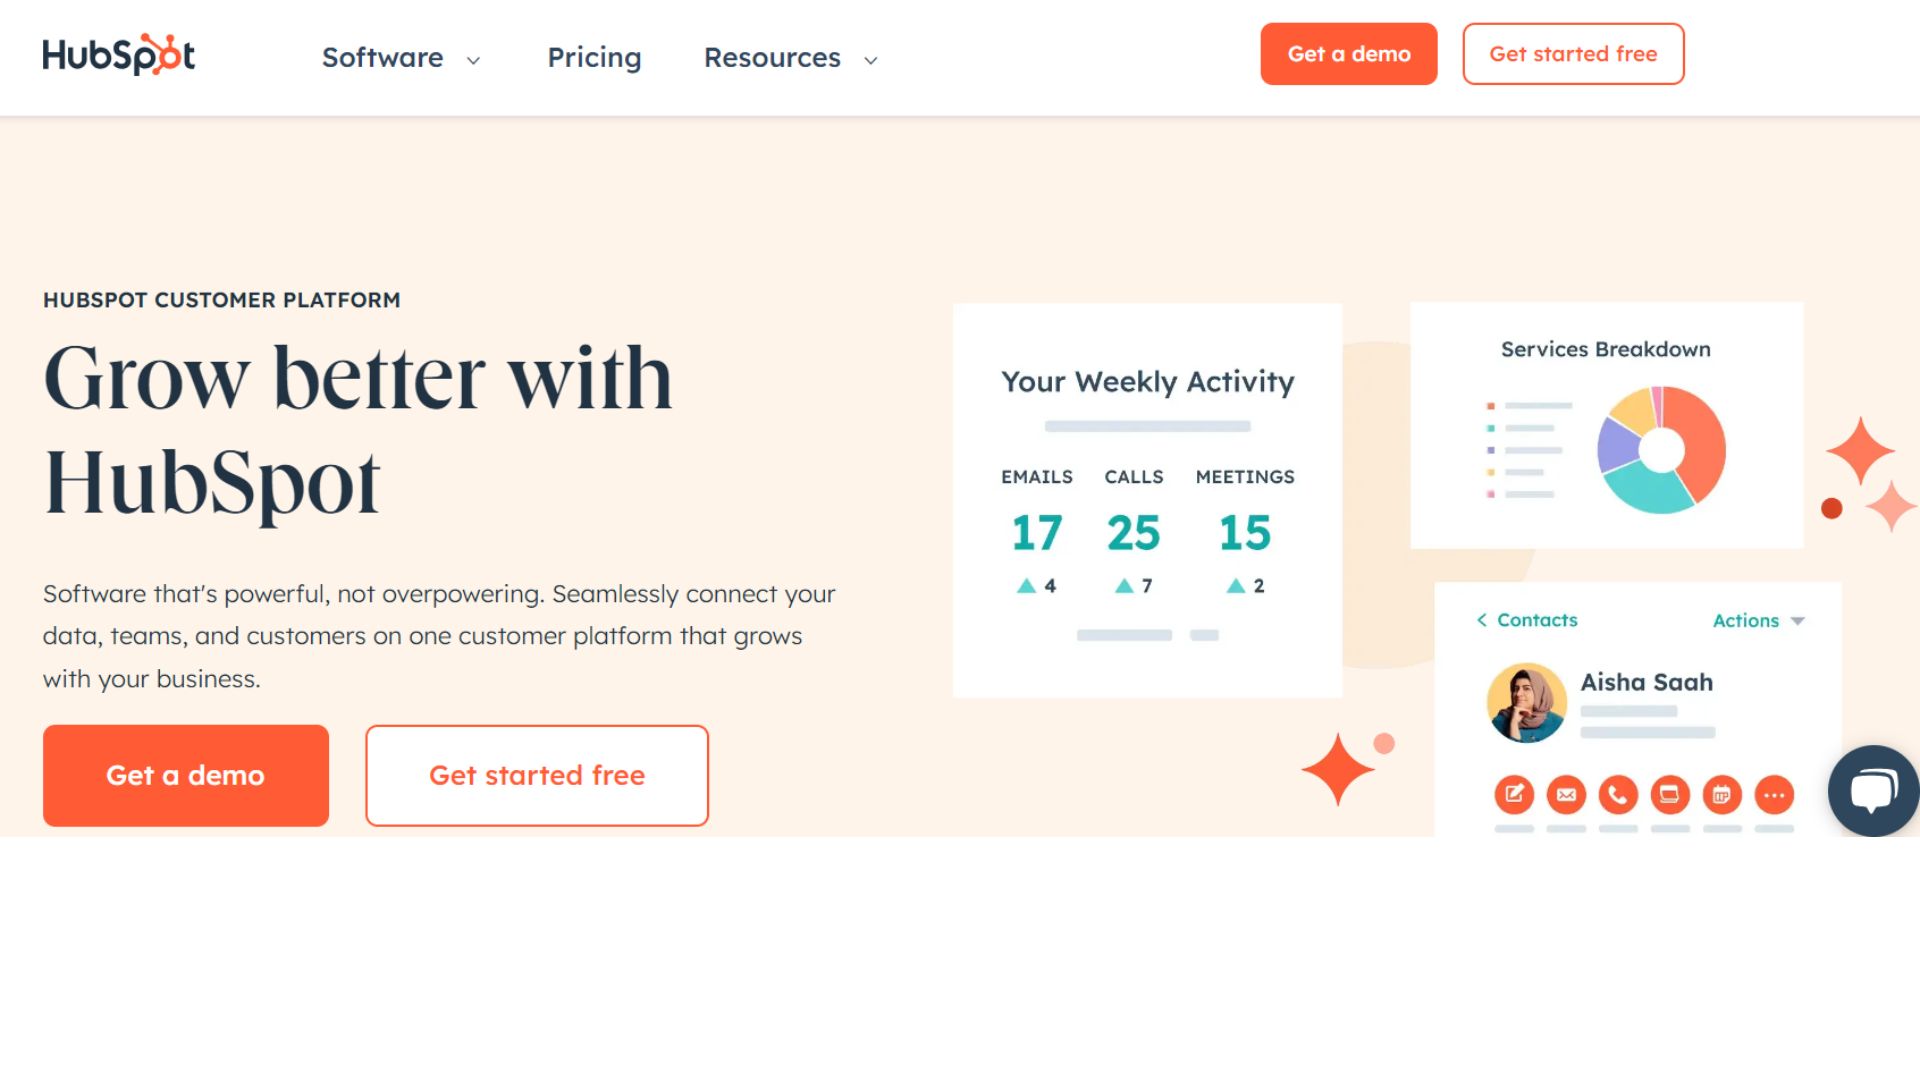Launch the chat widget bubble
The width and height of the screenshot is (1920, 1080).
point(1872,790)
